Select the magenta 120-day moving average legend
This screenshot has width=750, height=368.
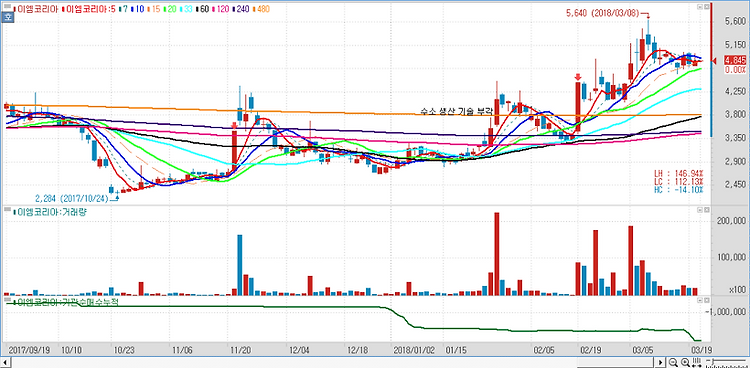click(221, 9)
